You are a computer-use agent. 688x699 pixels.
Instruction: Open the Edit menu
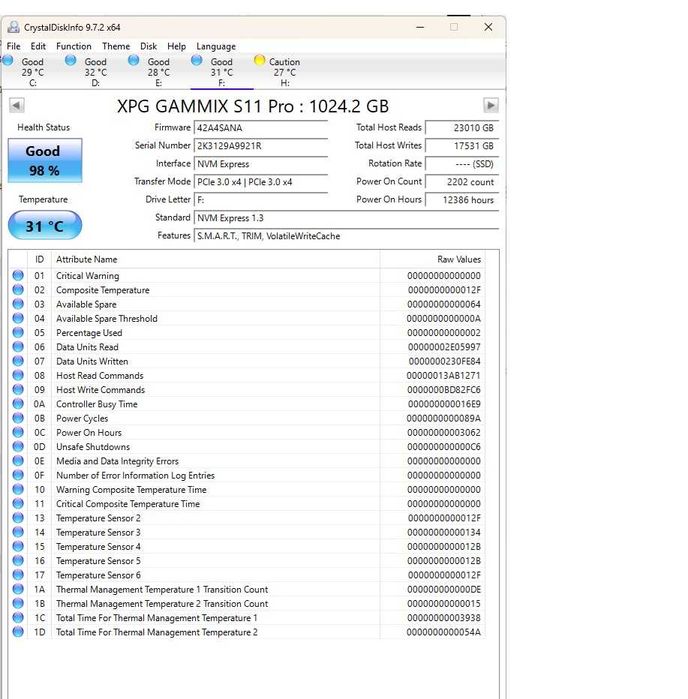(x=38, y=46)
